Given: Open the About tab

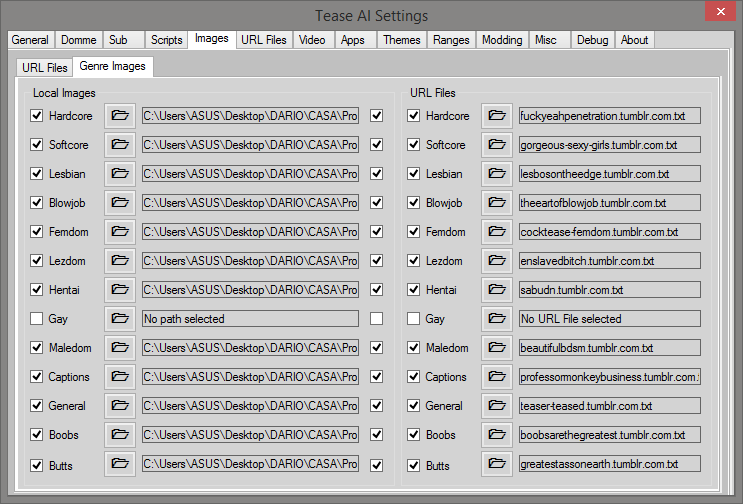Looking at the screenshot, I should click(x=634, y=40).
